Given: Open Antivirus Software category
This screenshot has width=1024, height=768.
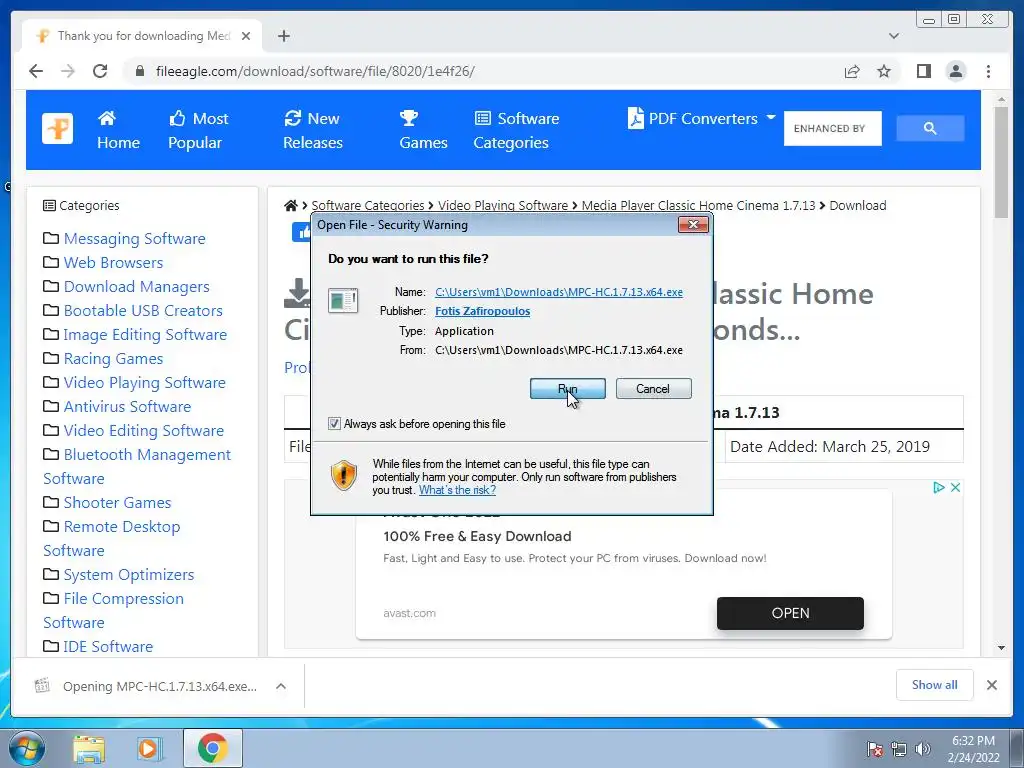Looking at the screenshot, I should (x=127, y=407).
